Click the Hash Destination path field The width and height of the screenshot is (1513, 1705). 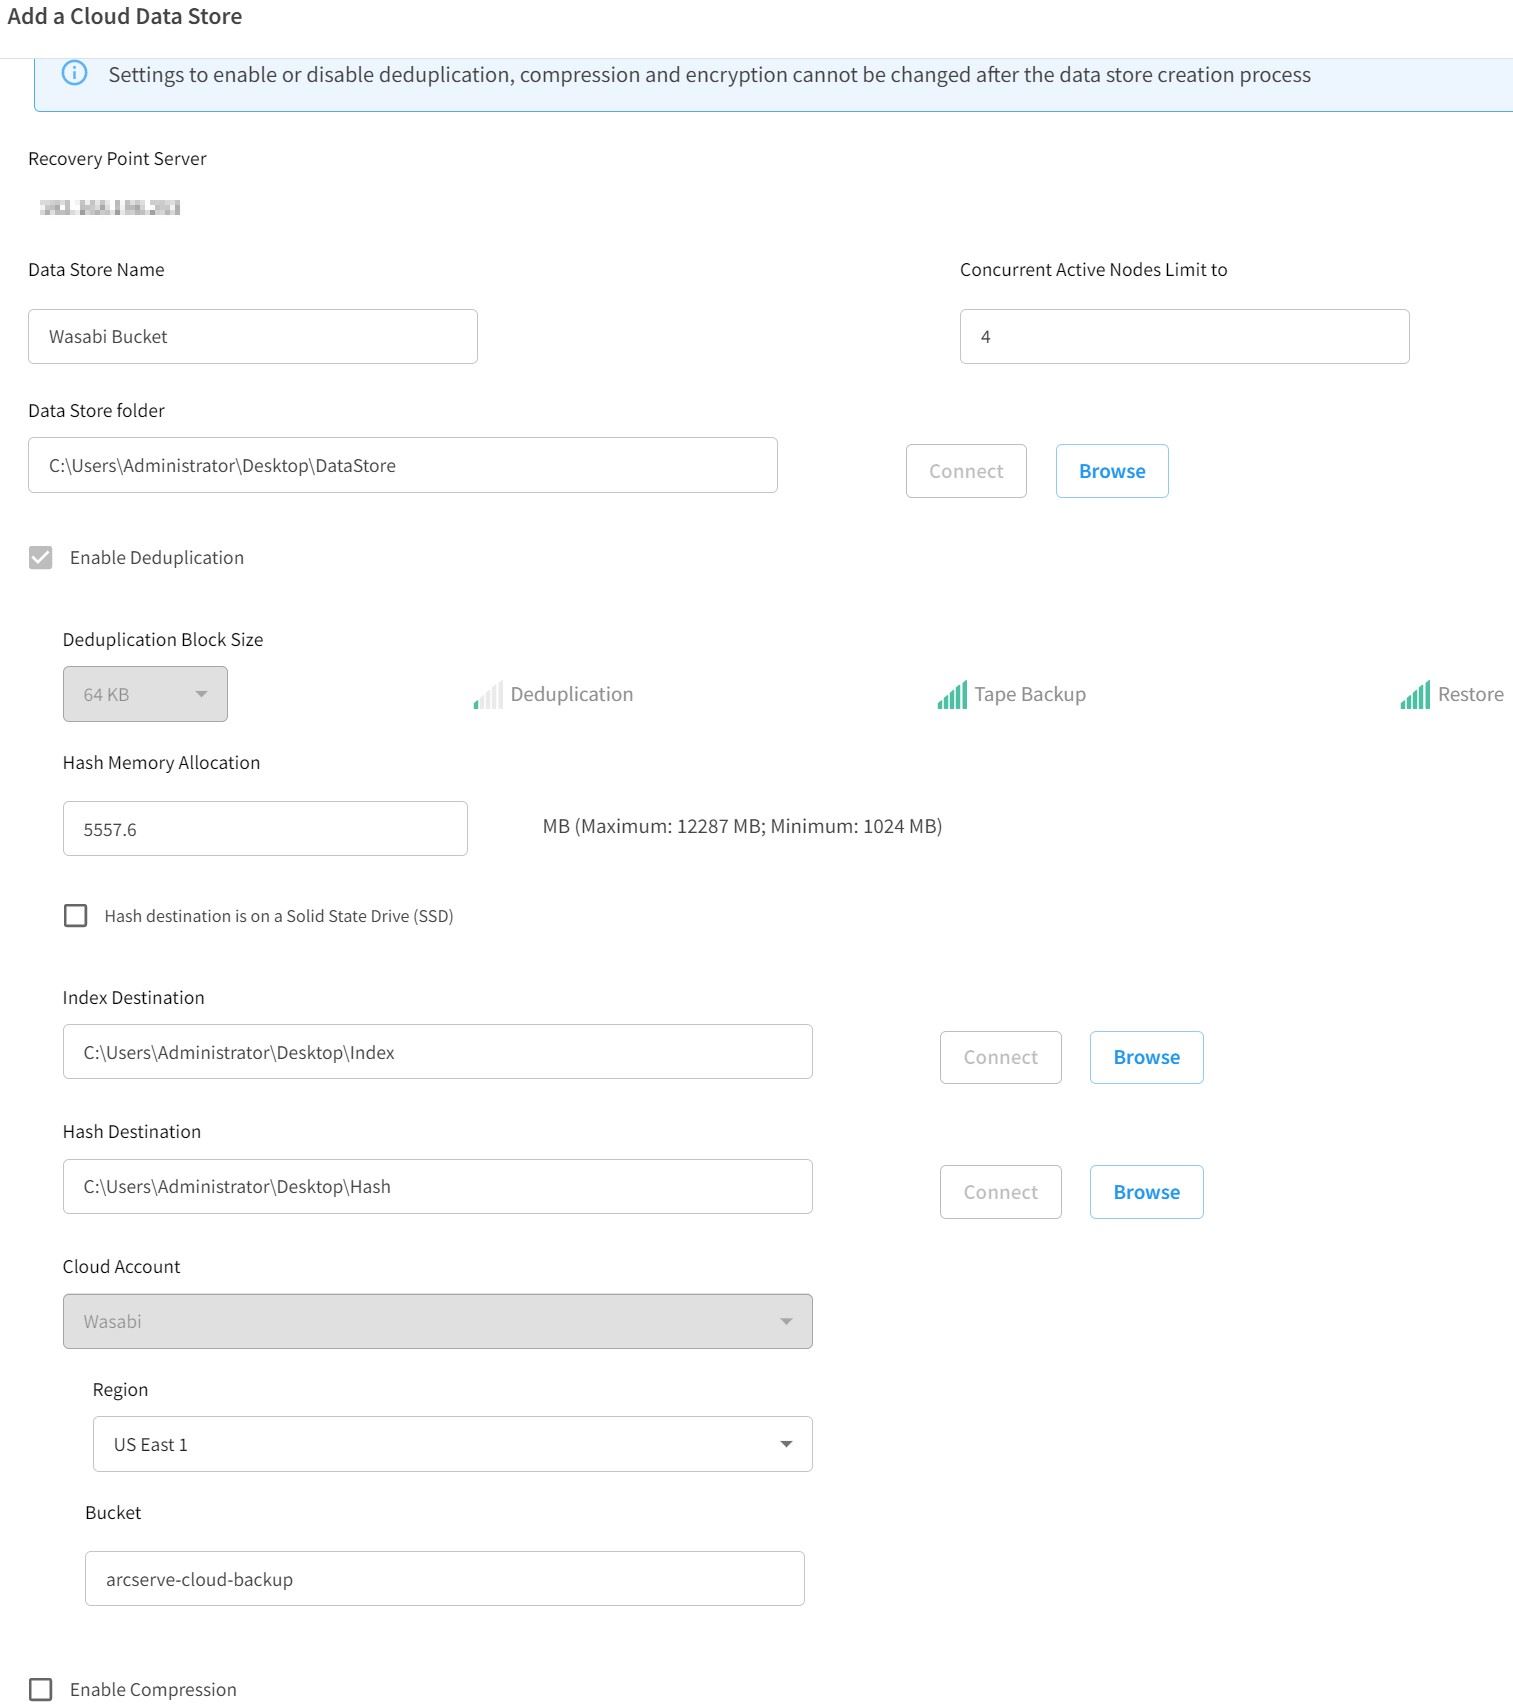click(x=437, y=1187)
